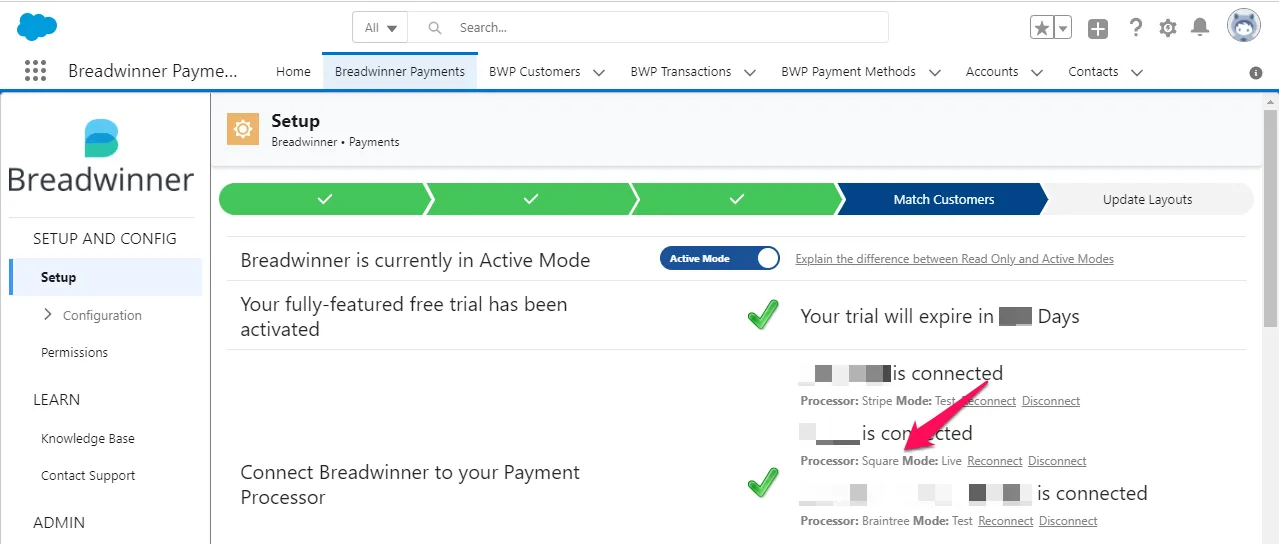Toggle the Active Mode switch
Screen dimensions: 1279x544
click(720, 258)
